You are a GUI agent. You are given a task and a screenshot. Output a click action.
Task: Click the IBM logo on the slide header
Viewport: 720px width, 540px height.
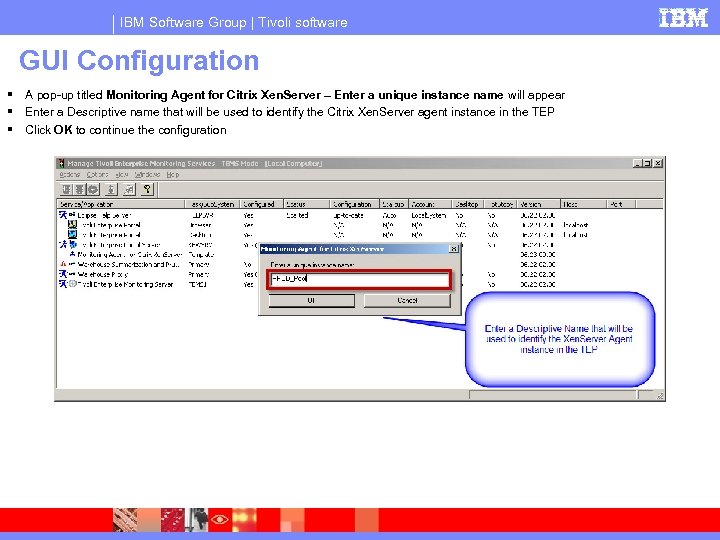(x=683, y=18)
